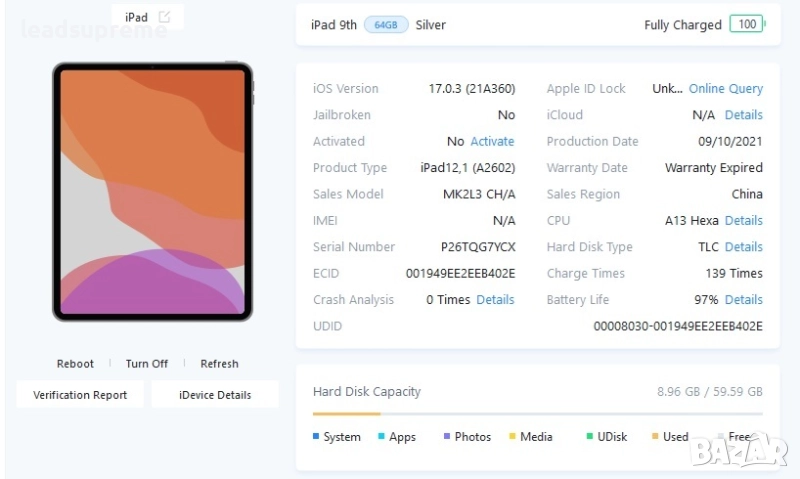Click the hard disk capacity usage bar
The image size is (800, 479).
[x=538, y=414]
